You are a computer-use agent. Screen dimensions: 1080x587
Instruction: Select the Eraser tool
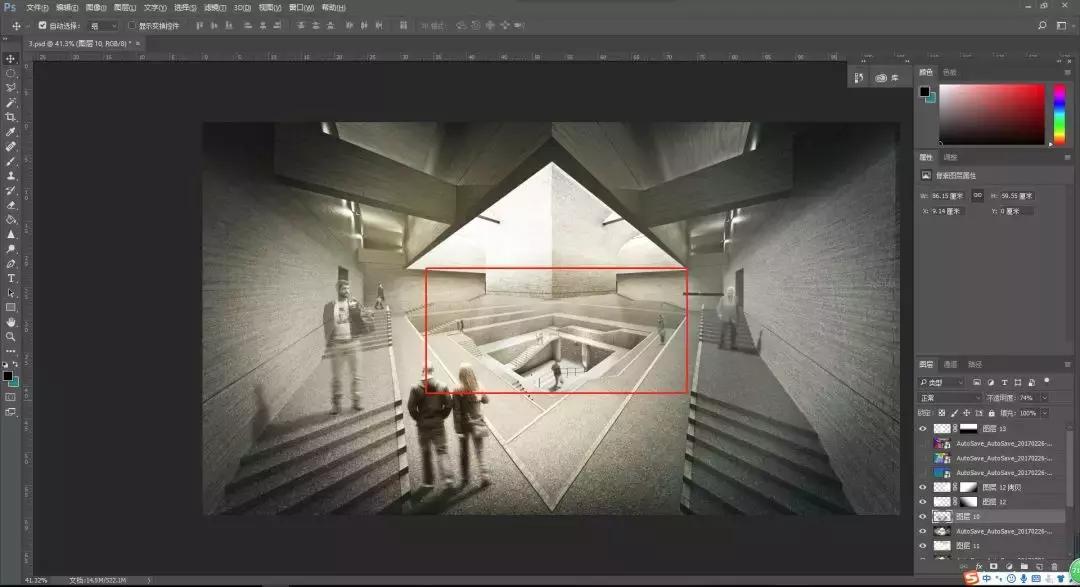click(x=11, y=205)
